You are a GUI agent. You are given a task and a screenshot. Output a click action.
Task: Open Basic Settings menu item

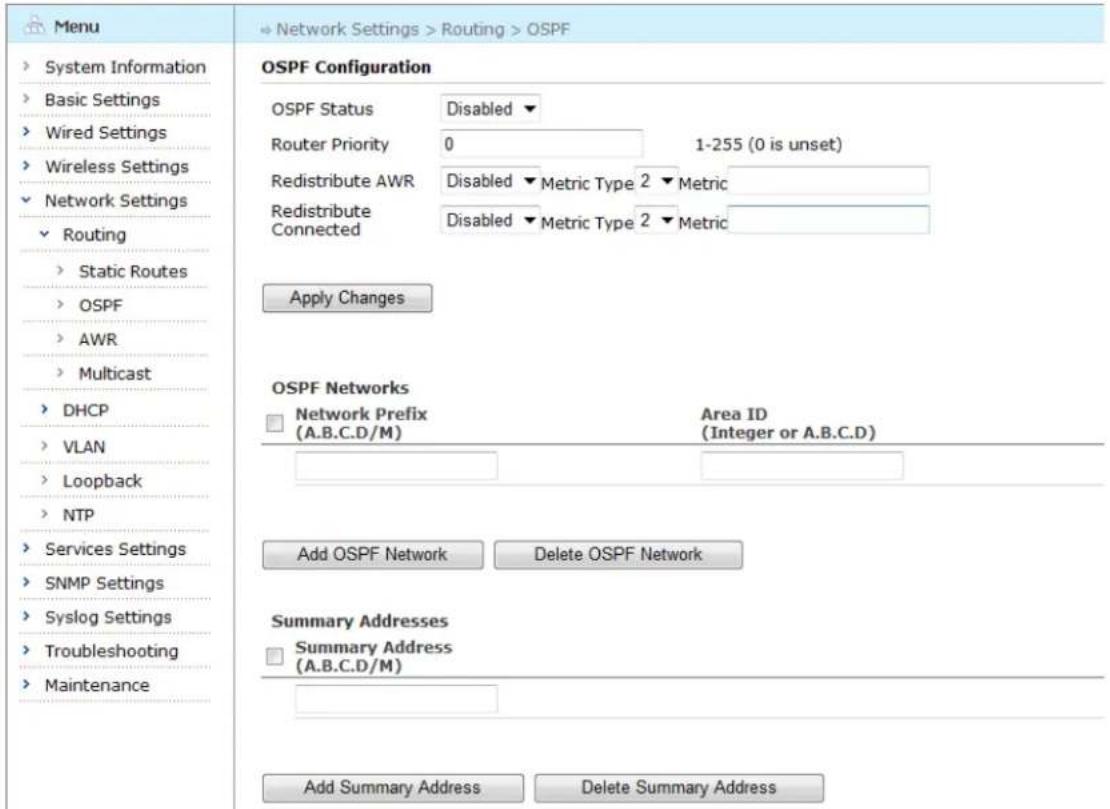[102, 100]
